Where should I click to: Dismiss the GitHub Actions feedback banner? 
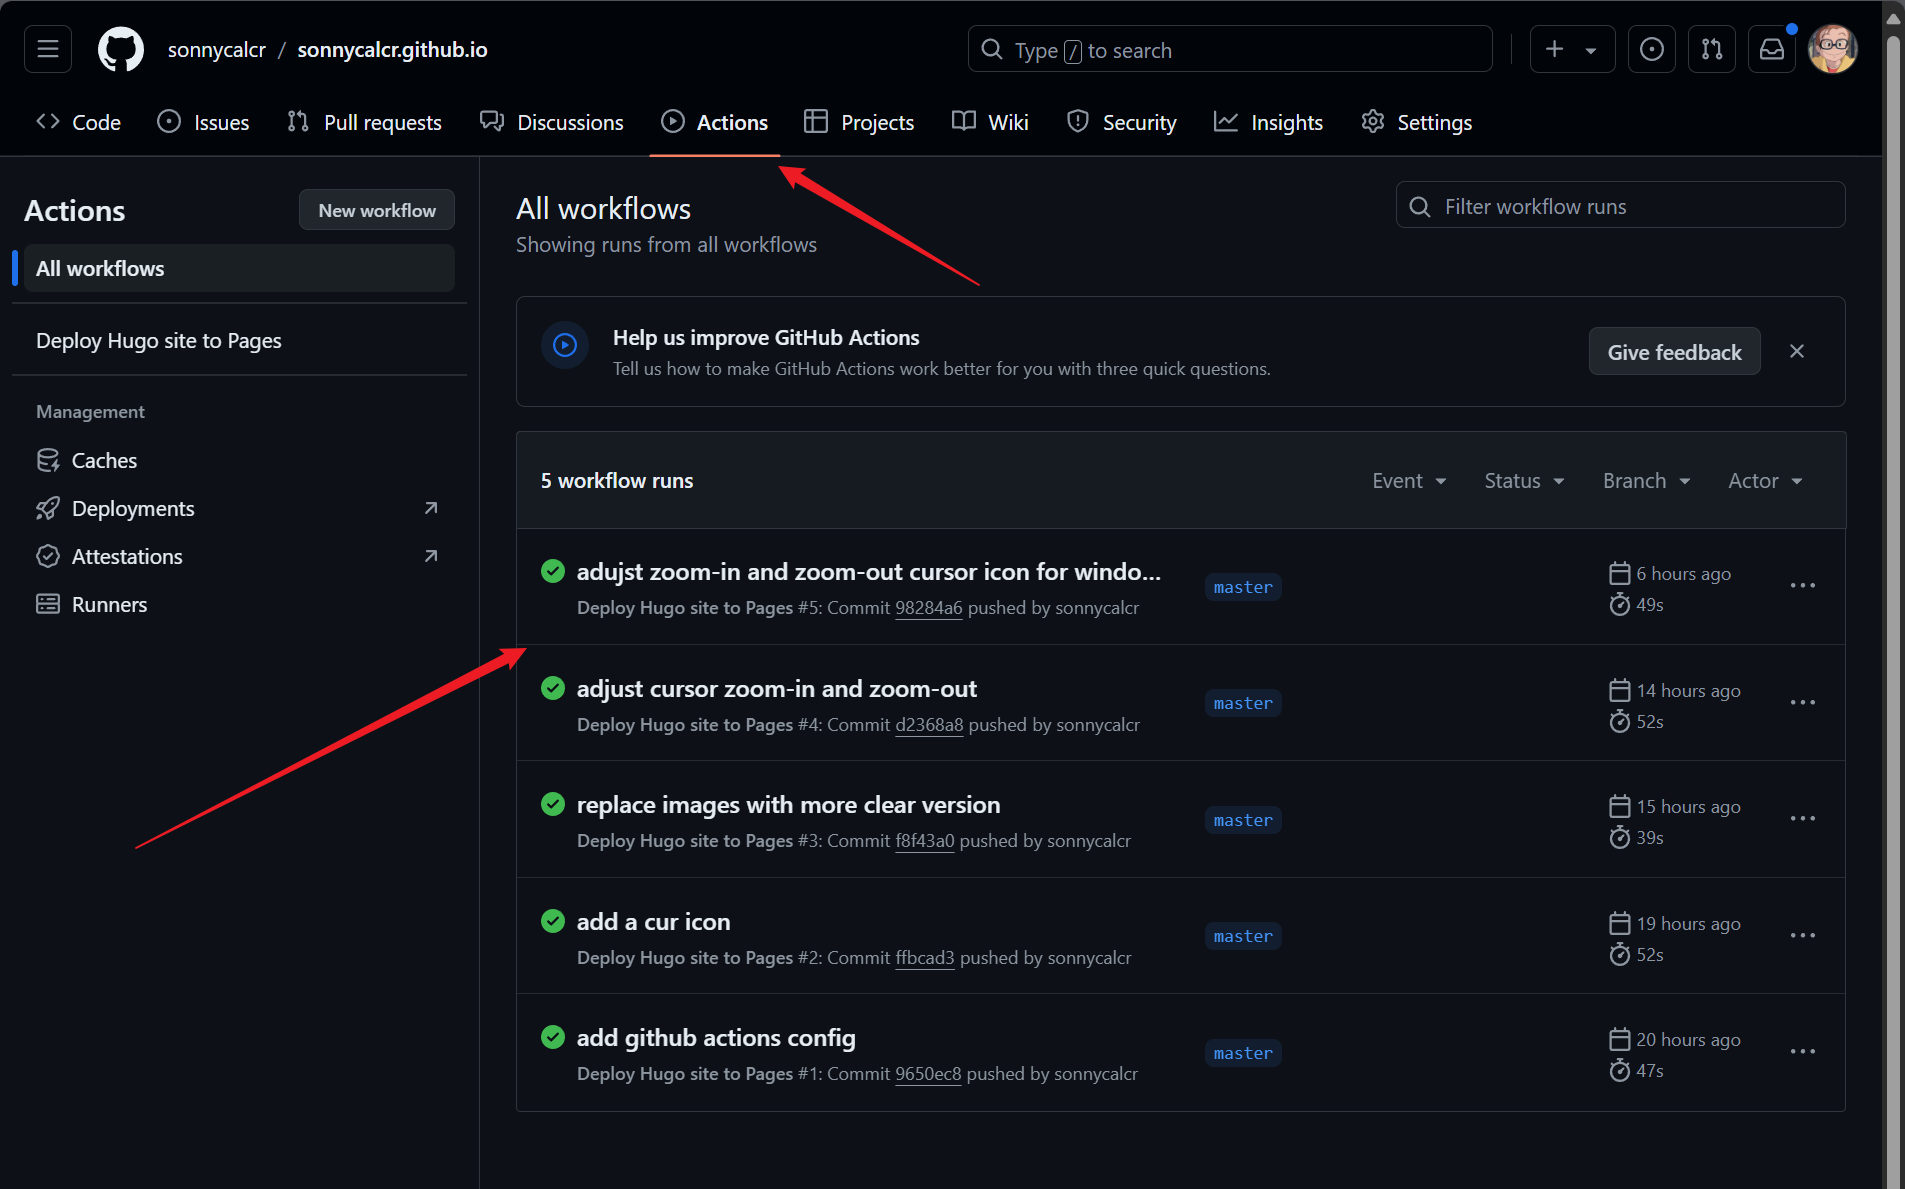point(1797,351)
